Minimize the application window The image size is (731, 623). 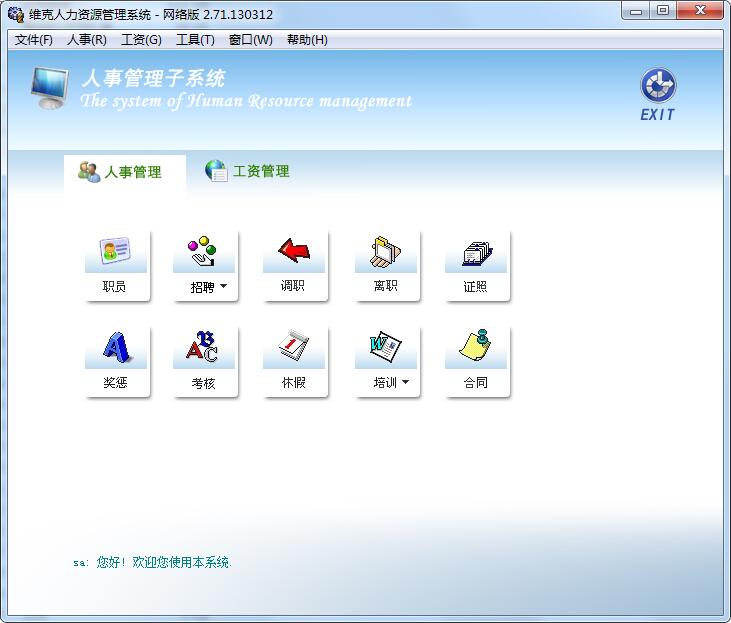pyautogui.click(x=635, y=11)
